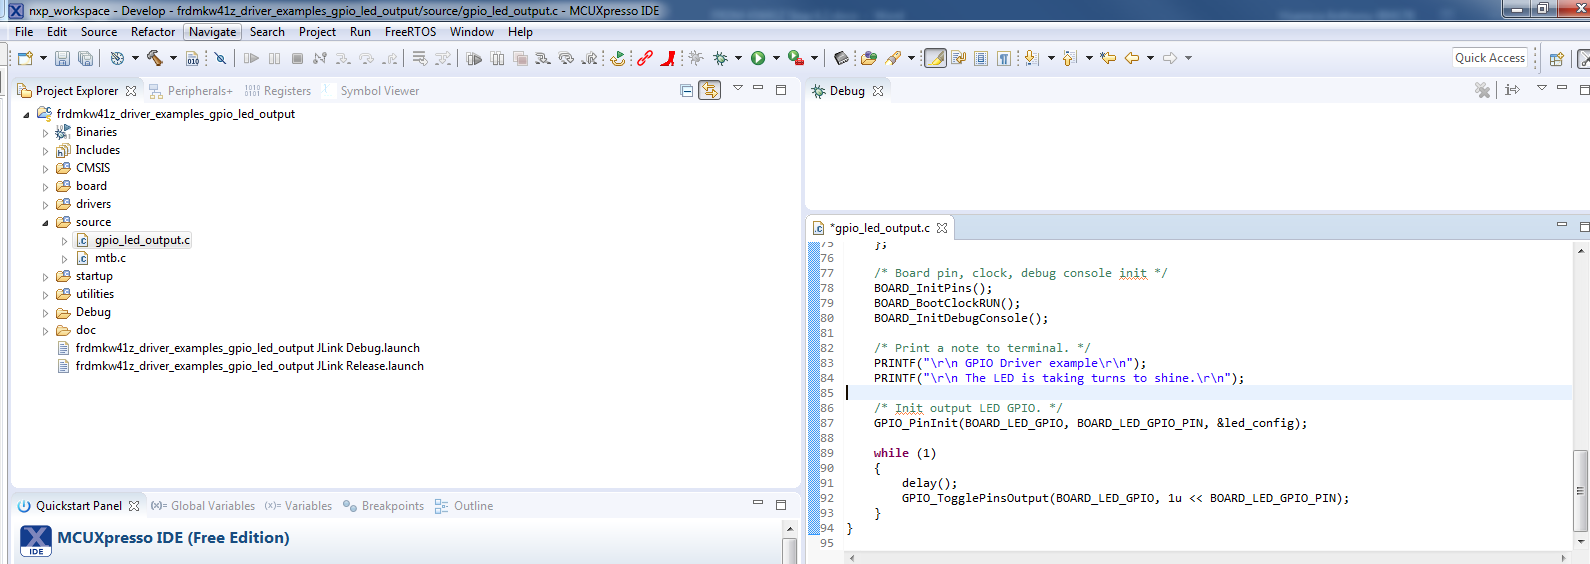Switch to the Peripherals+ tab
1590x564 pixels.
click(x=199, y=91)
